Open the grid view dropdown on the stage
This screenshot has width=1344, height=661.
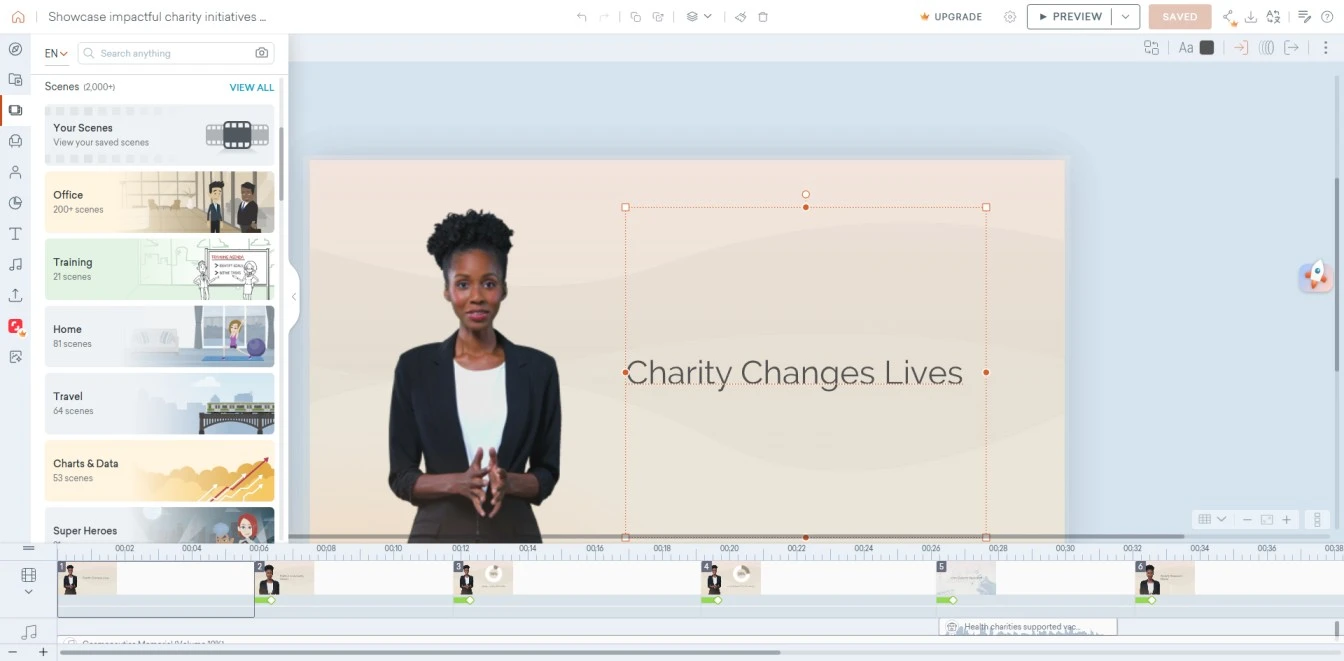point(1212,519)
